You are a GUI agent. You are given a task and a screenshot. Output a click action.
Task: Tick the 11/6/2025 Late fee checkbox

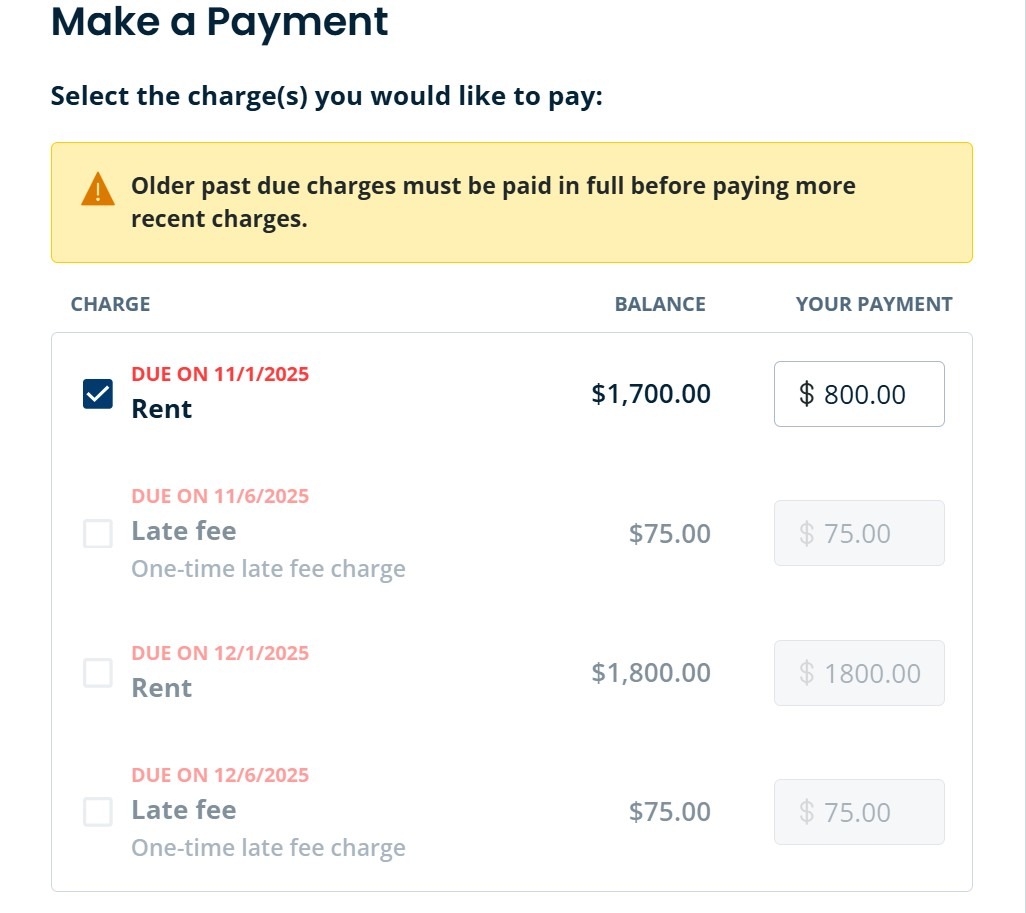(x=98, y=534)
